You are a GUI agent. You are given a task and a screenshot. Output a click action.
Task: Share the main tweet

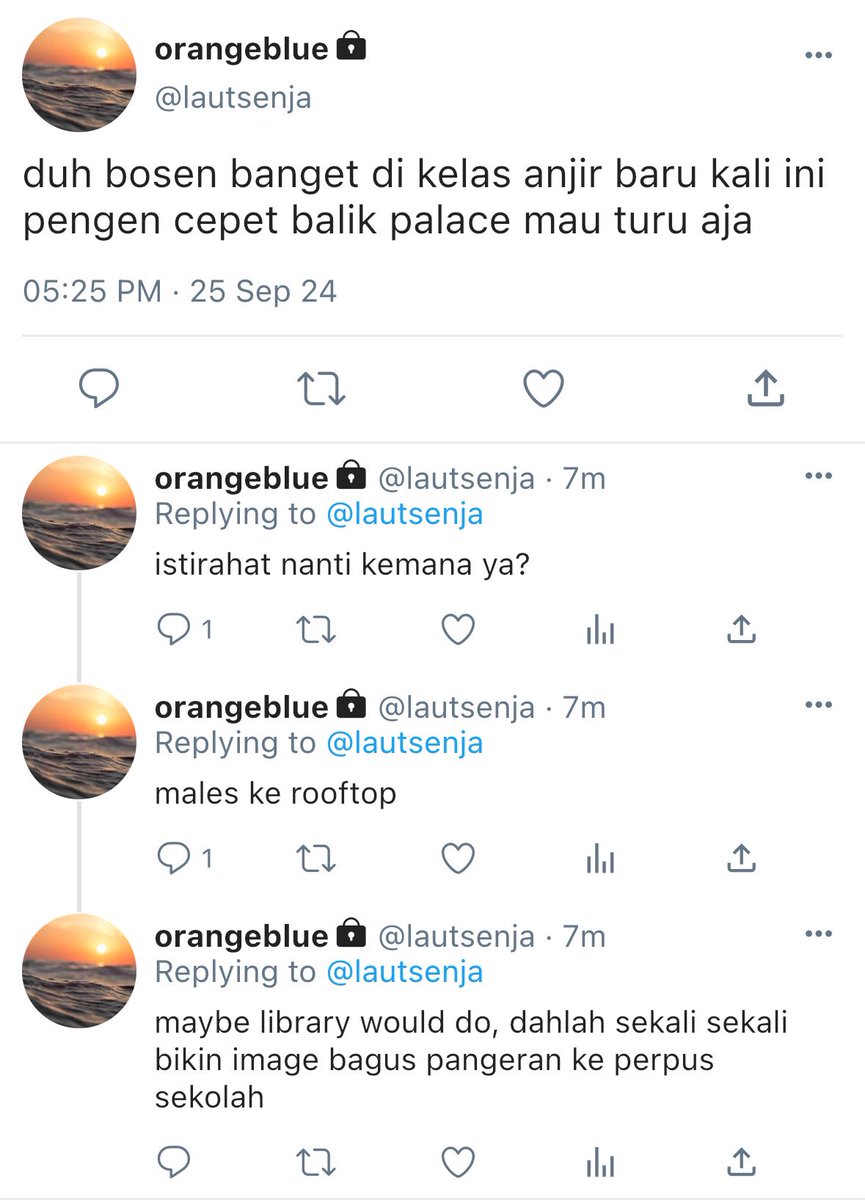click(x=766, y=388)
